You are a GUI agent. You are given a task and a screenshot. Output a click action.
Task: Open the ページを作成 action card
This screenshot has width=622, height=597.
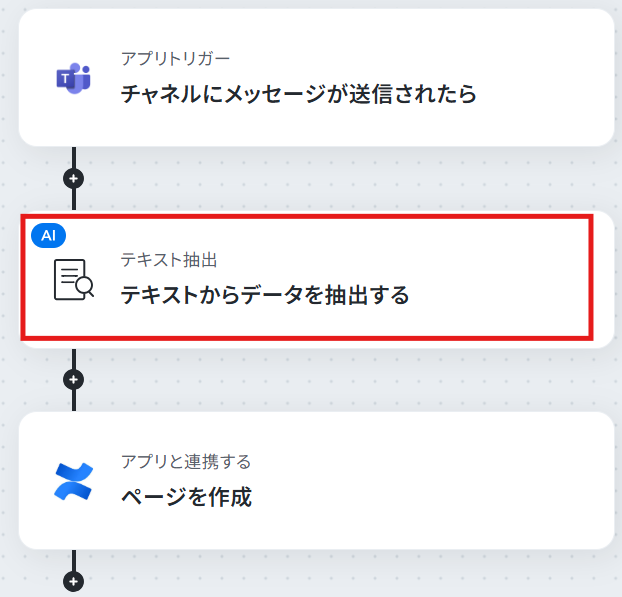317,481
